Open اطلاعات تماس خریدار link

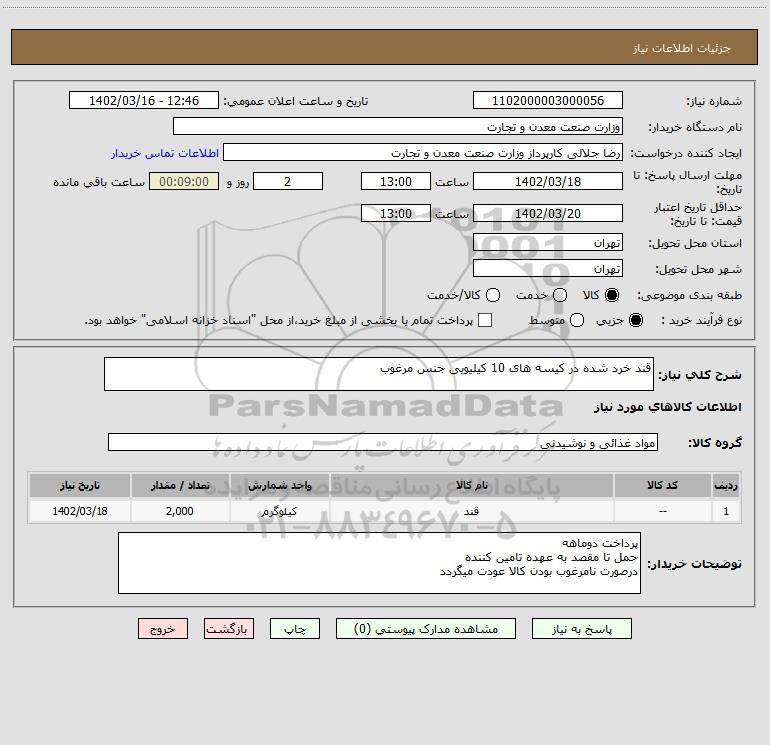(165, 153)
